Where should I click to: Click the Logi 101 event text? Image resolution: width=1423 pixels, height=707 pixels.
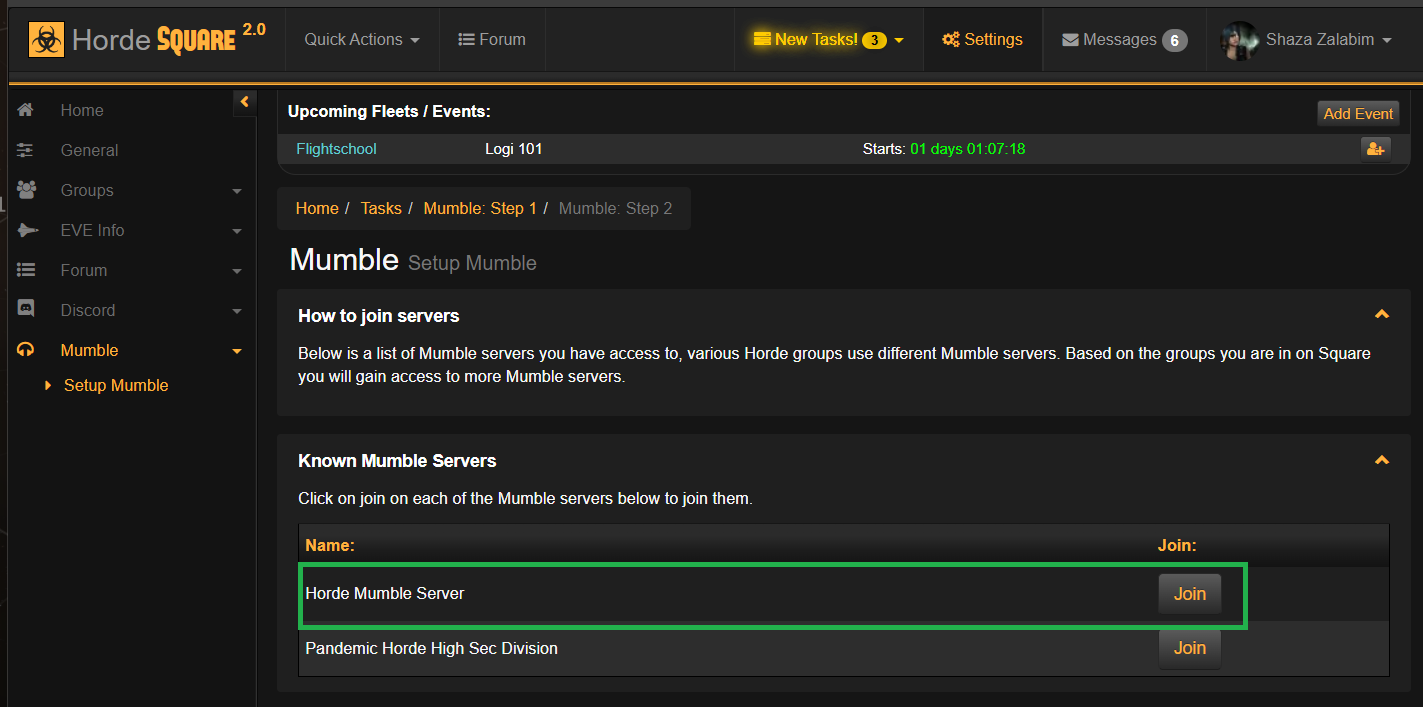pyautogui.click(x=514, y=149)
